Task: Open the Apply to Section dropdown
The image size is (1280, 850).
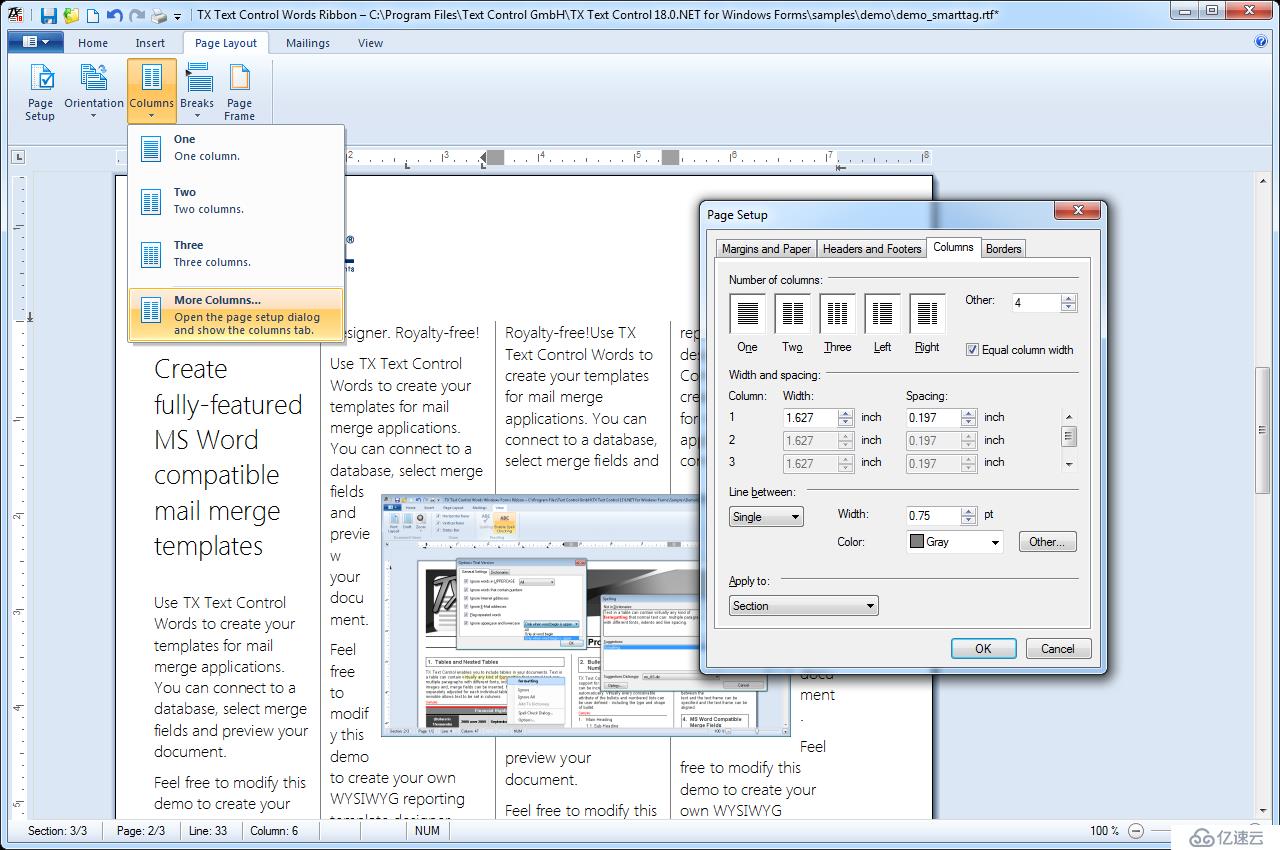Action: [804, 606]
